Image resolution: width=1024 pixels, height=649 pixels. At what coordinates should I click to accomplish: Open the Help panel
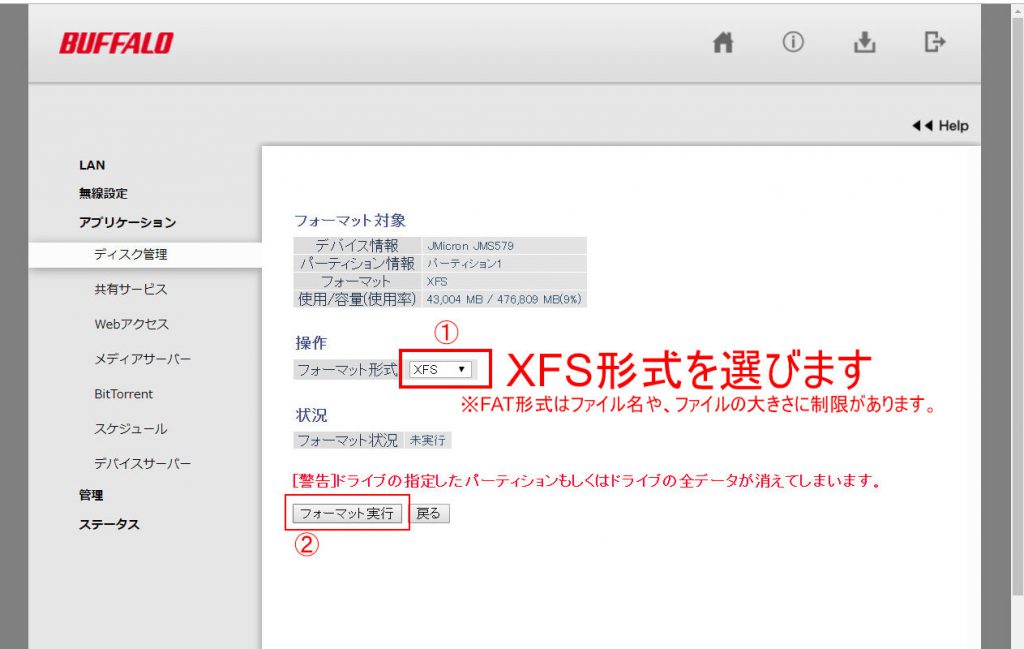[940, 126]
